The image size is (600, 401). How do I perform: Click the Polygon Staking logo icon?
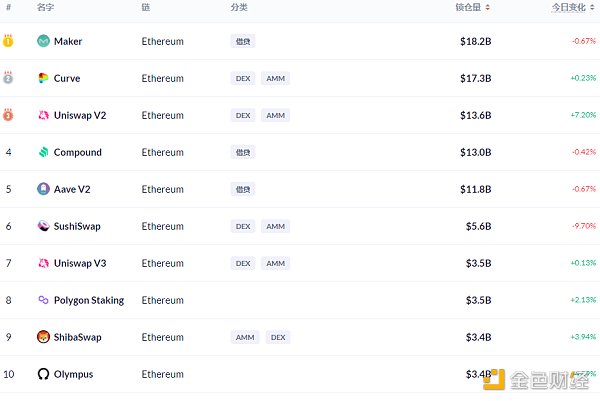pyautogui.click(x=43, y=300)
